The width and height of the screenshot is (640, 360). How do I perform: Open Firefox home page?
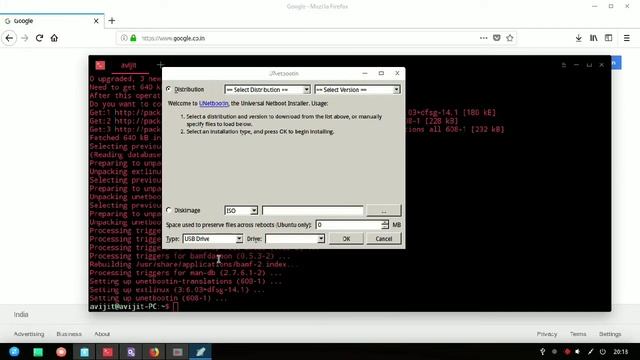(x=54, y=38)
